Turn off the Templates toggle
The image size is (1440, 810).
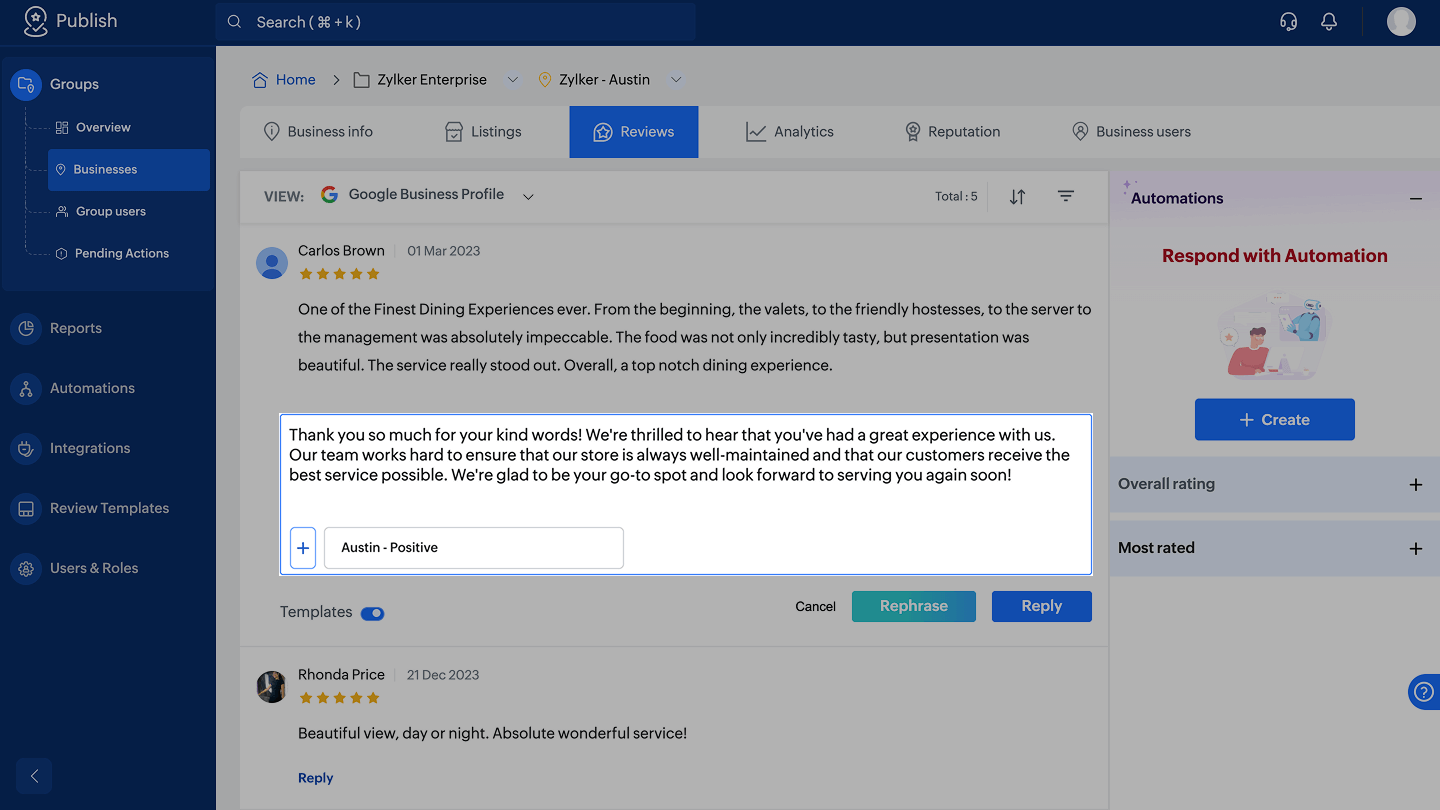[372, 613]
